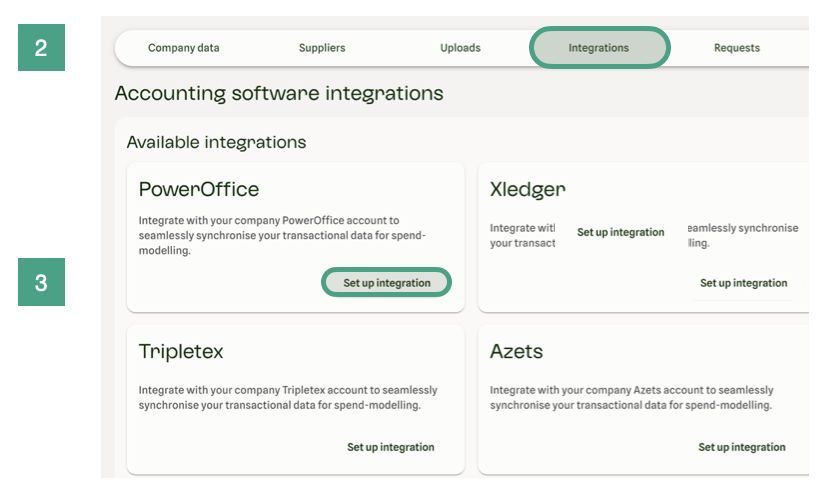This screenshot has height=484, width=832.
Task: Click the PowerOffice integration description text
Action: [282, 235]
